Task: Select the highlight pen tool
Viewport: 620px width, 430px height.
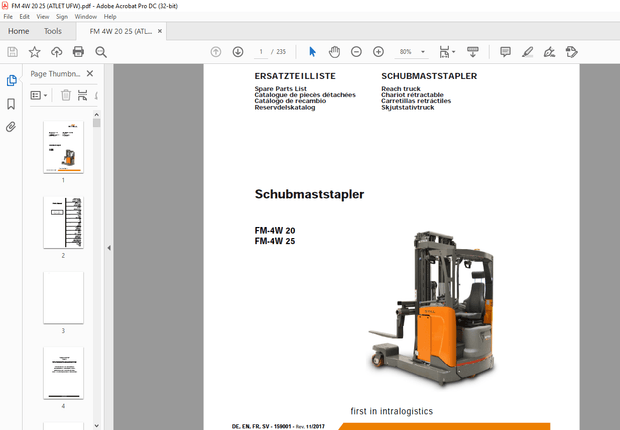Action: (x=527, y=52)
